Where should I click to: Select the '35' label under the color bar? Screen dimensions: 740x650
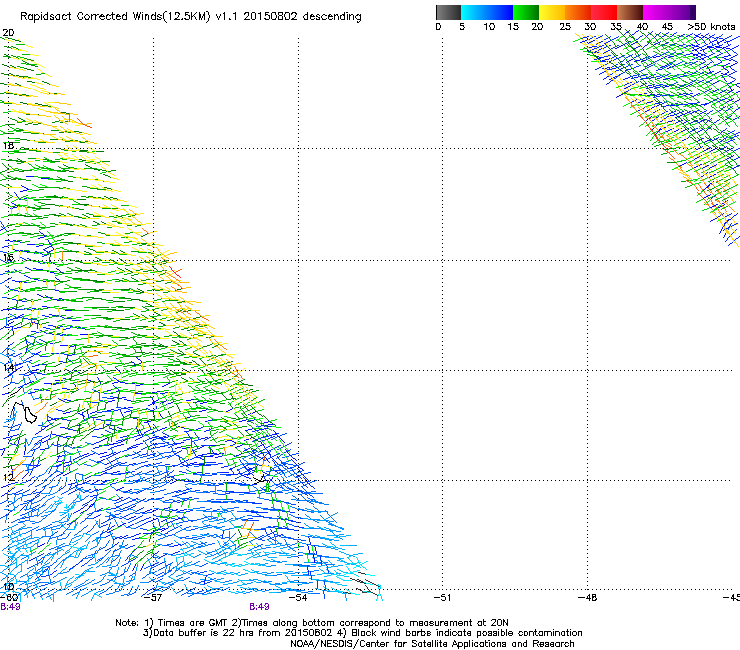click(x=616, y=27)
